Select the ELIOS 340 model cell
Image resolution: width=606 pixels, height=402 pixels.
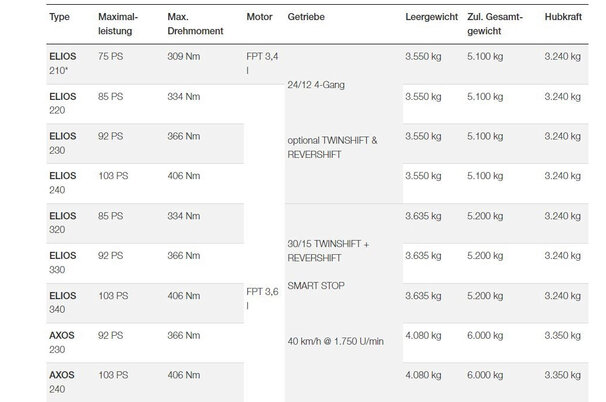pyautogui.click(x=34, y=302)
